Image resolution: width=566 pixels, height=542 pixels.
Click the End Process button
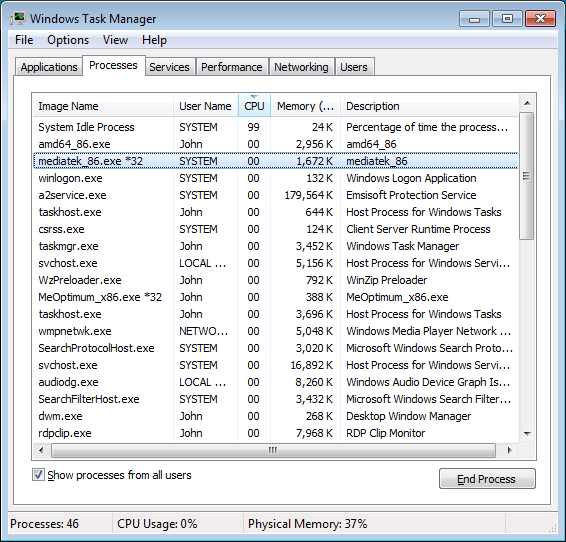[x=487, y=479]
